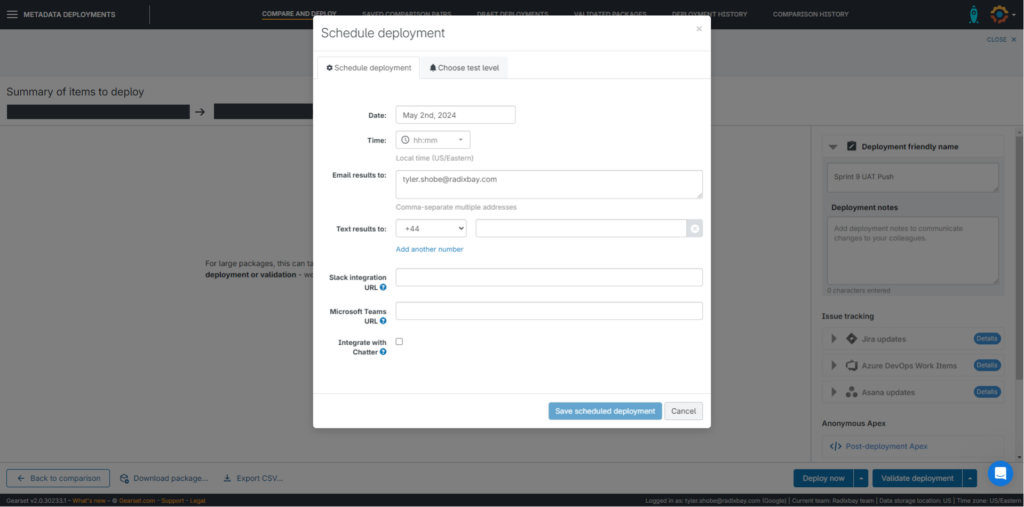The width and height of the screenshot is (1024, 507).
Task: Click the rocket icon in the top bar
Action: (973, 14)
